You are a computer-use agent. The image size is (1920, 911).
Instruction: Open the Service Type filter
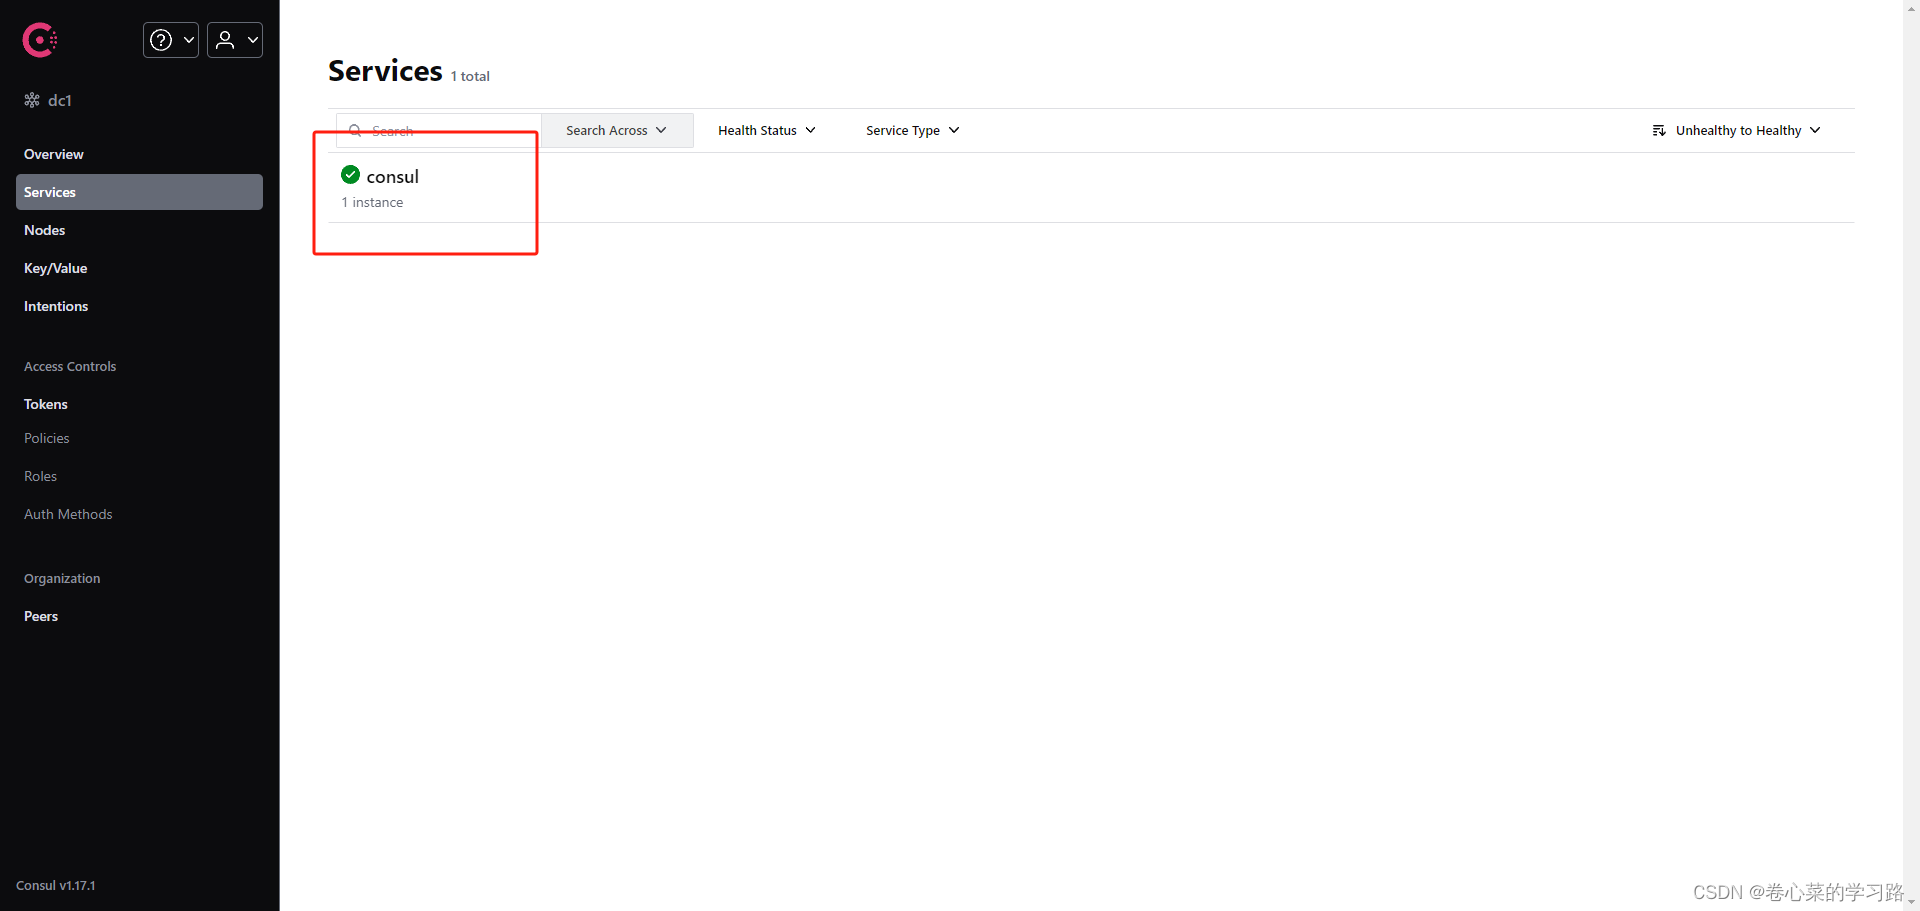[911, 130]
